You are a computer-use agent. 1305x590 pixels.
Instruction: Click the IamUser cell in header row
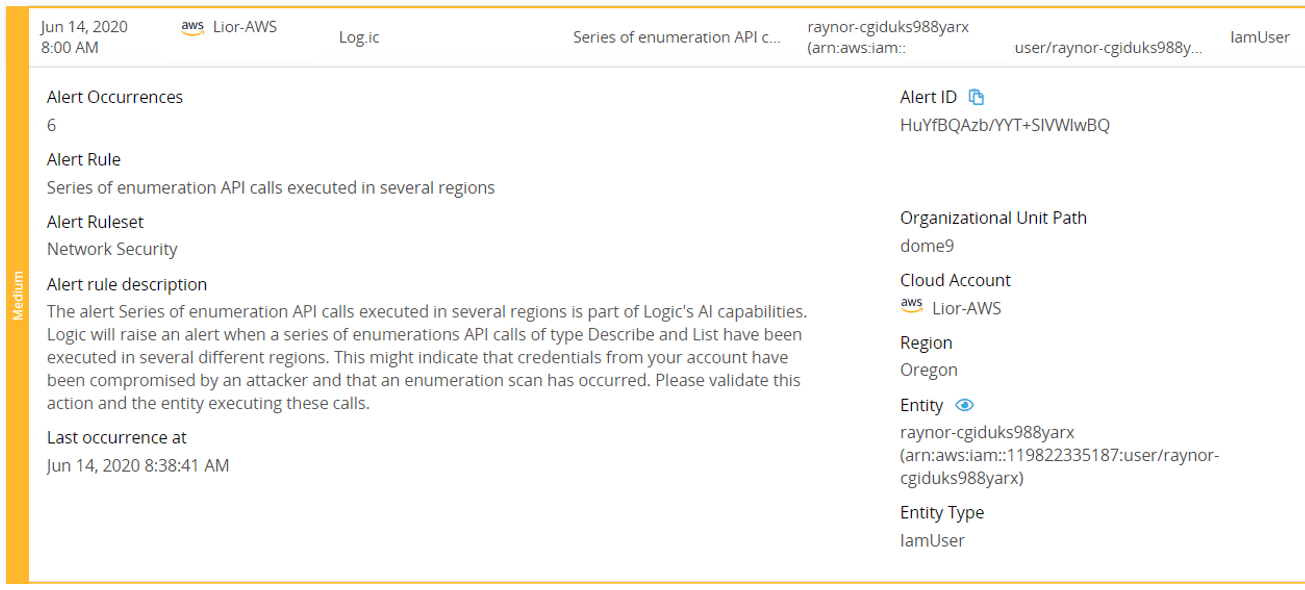(1260, 37)
